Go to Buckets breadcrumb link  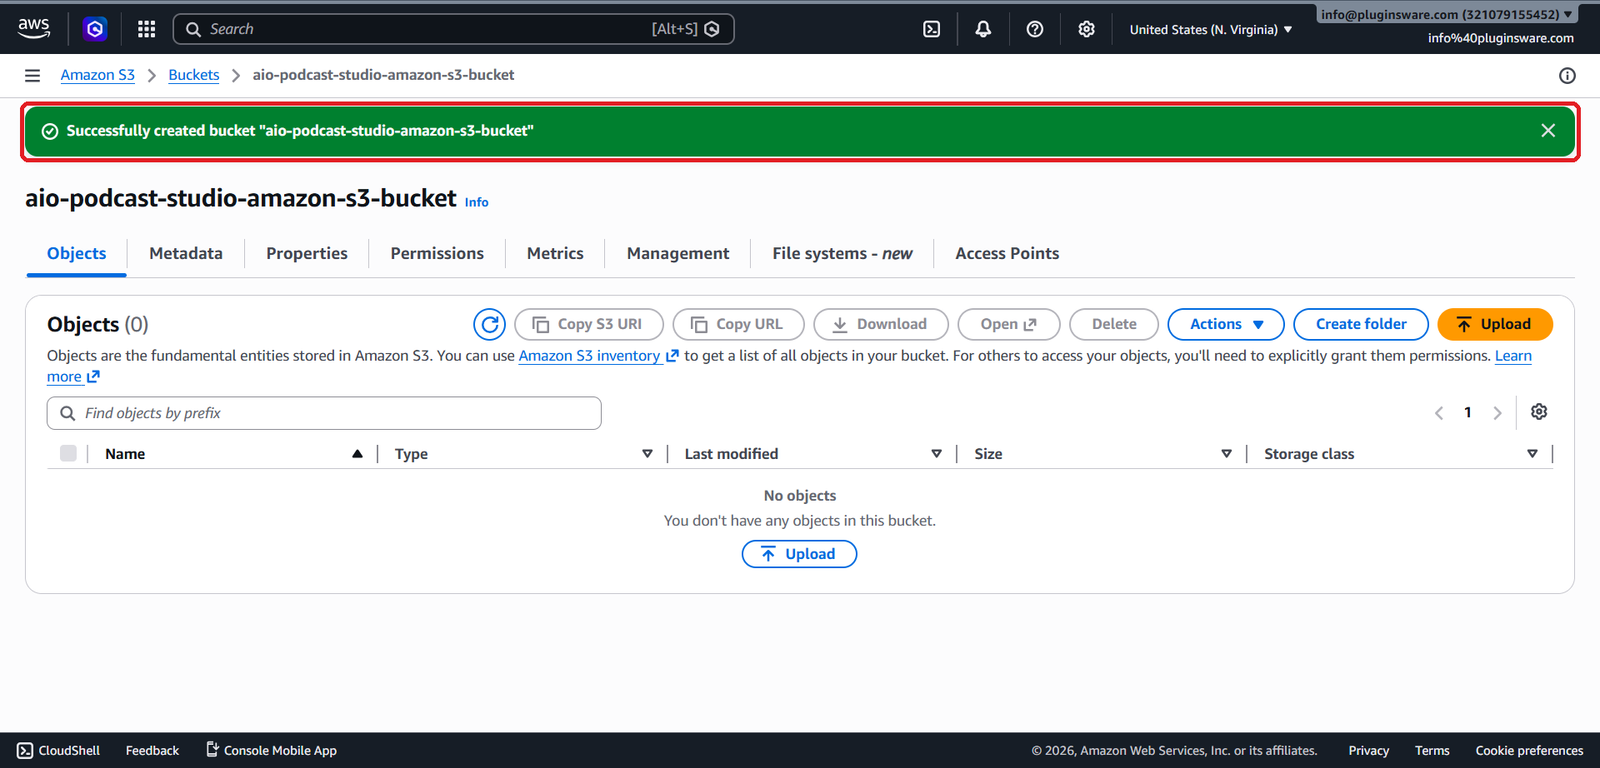[194, 75]
